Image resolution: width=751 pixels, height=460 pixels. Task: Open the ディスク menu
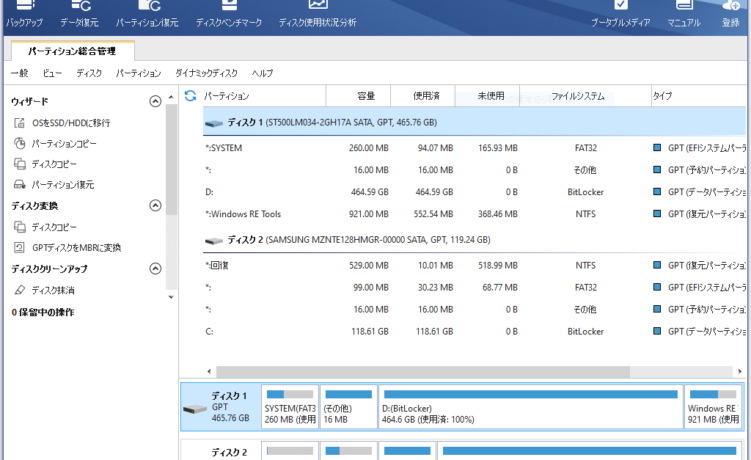click(89, 73)
